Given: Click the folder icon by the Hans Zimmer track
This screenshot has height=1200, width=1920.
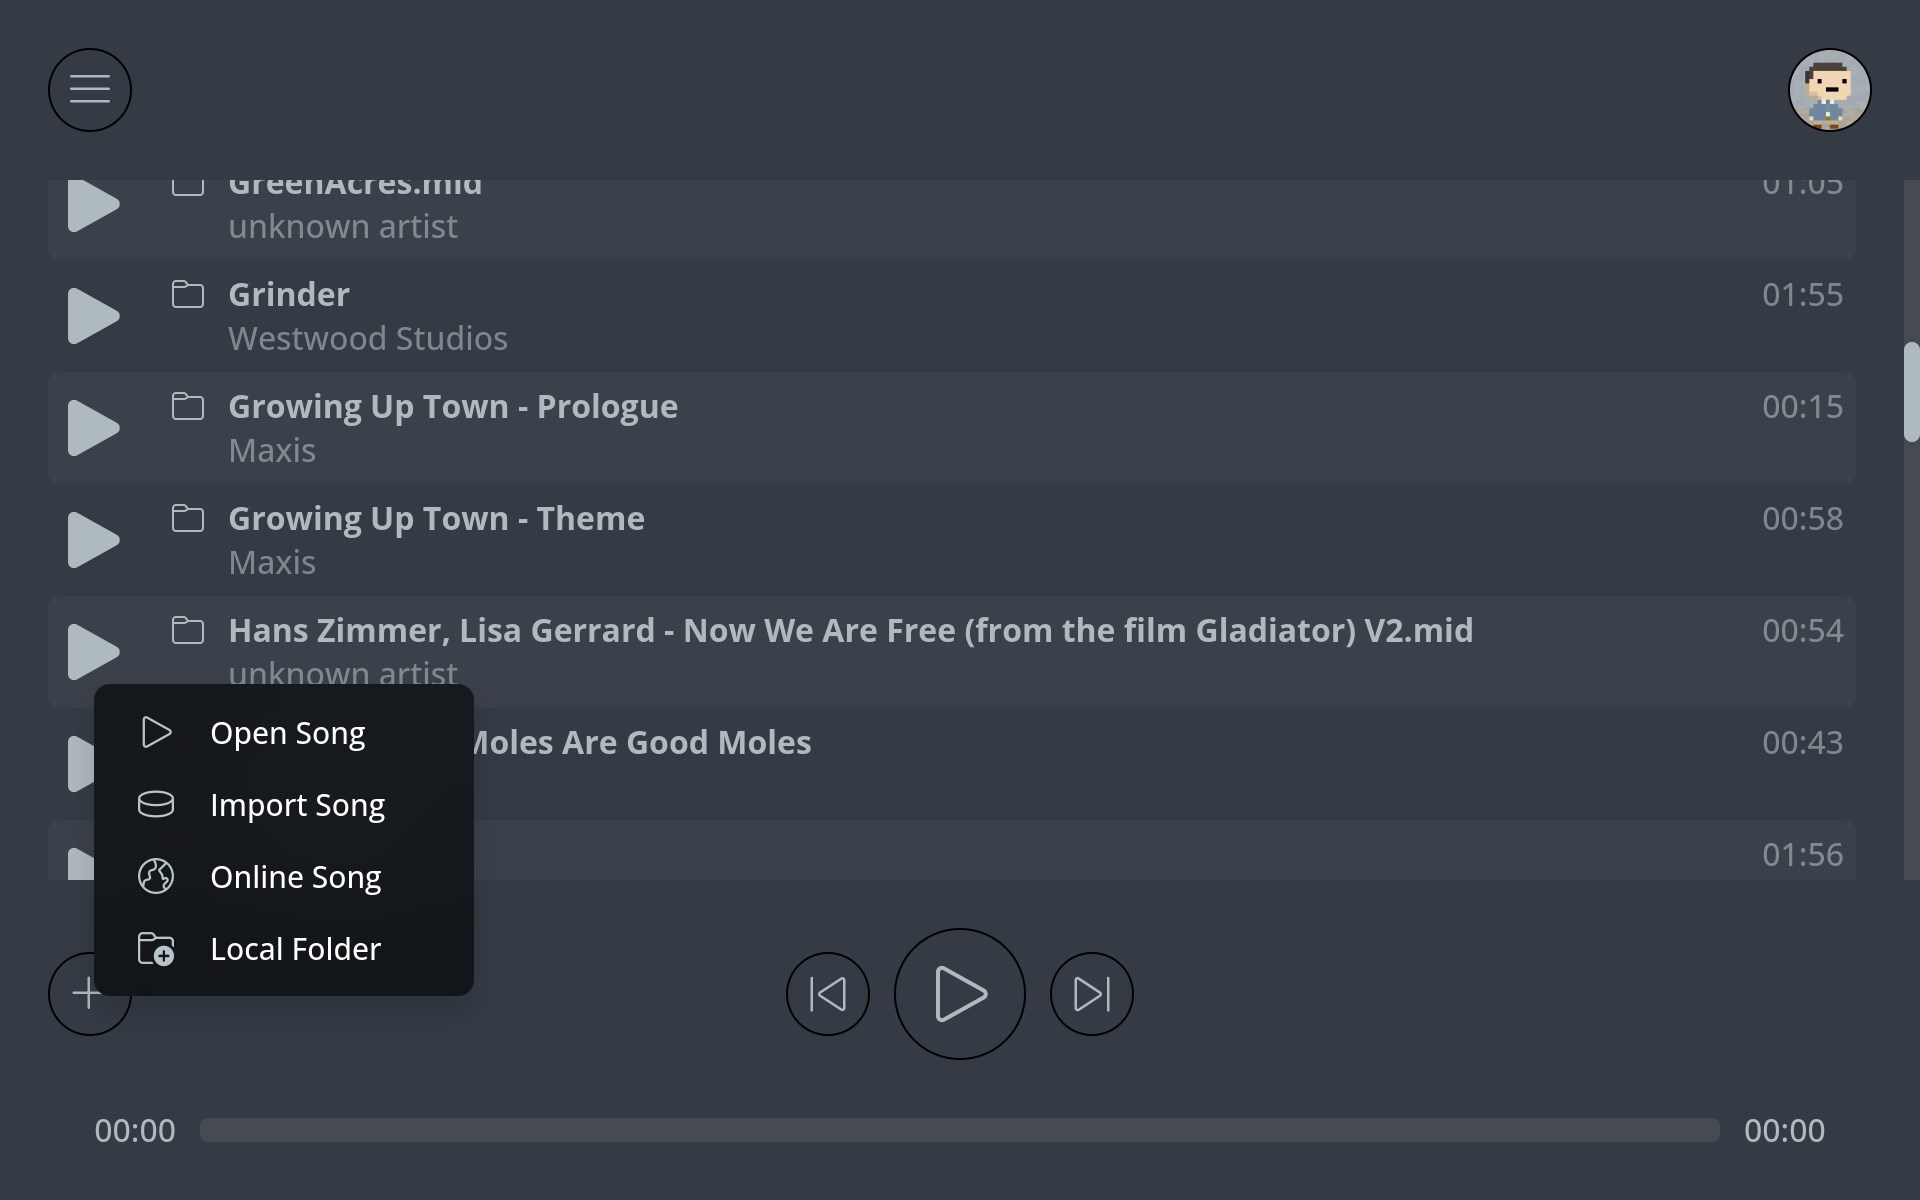Looking at the screenshot, I should point(187,630).
